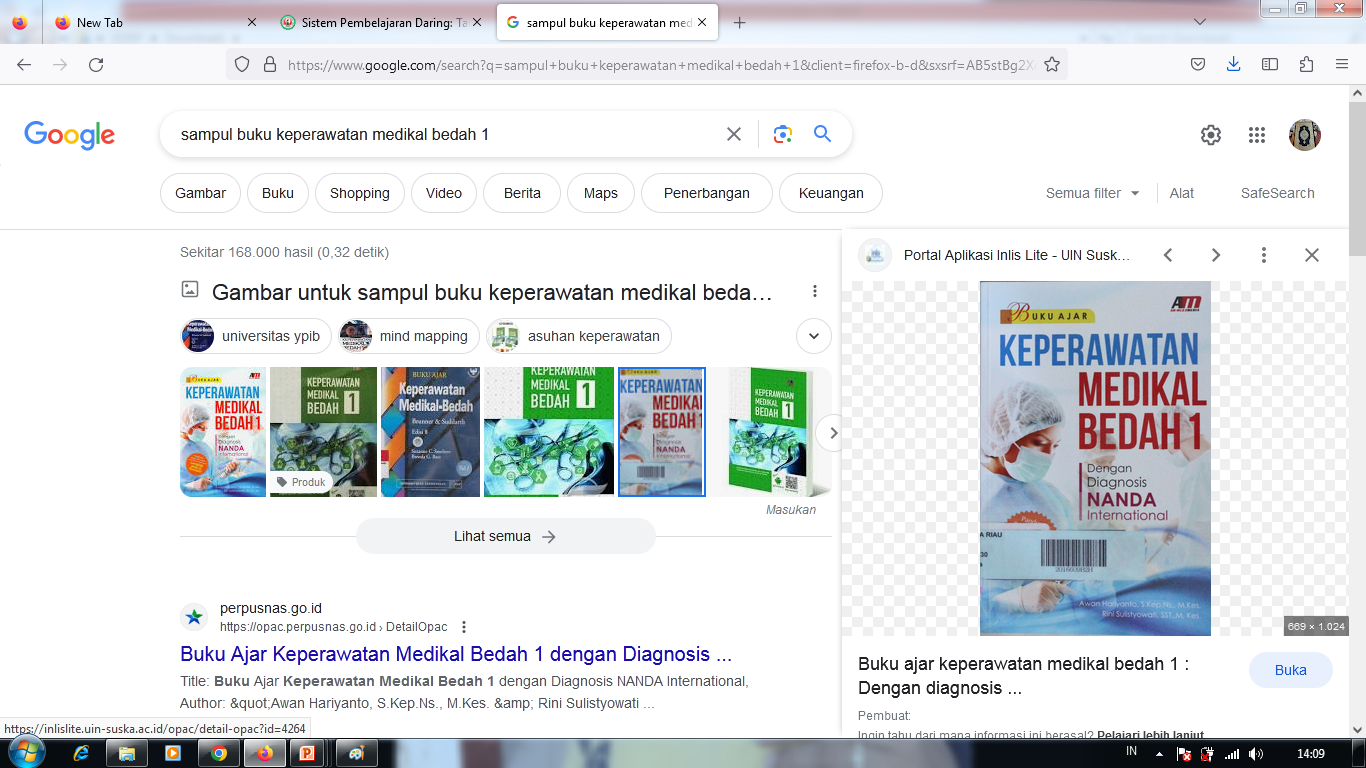1366x768 pixels.
Task: Clear search text with X icon
Action: [x=734, y=134]
